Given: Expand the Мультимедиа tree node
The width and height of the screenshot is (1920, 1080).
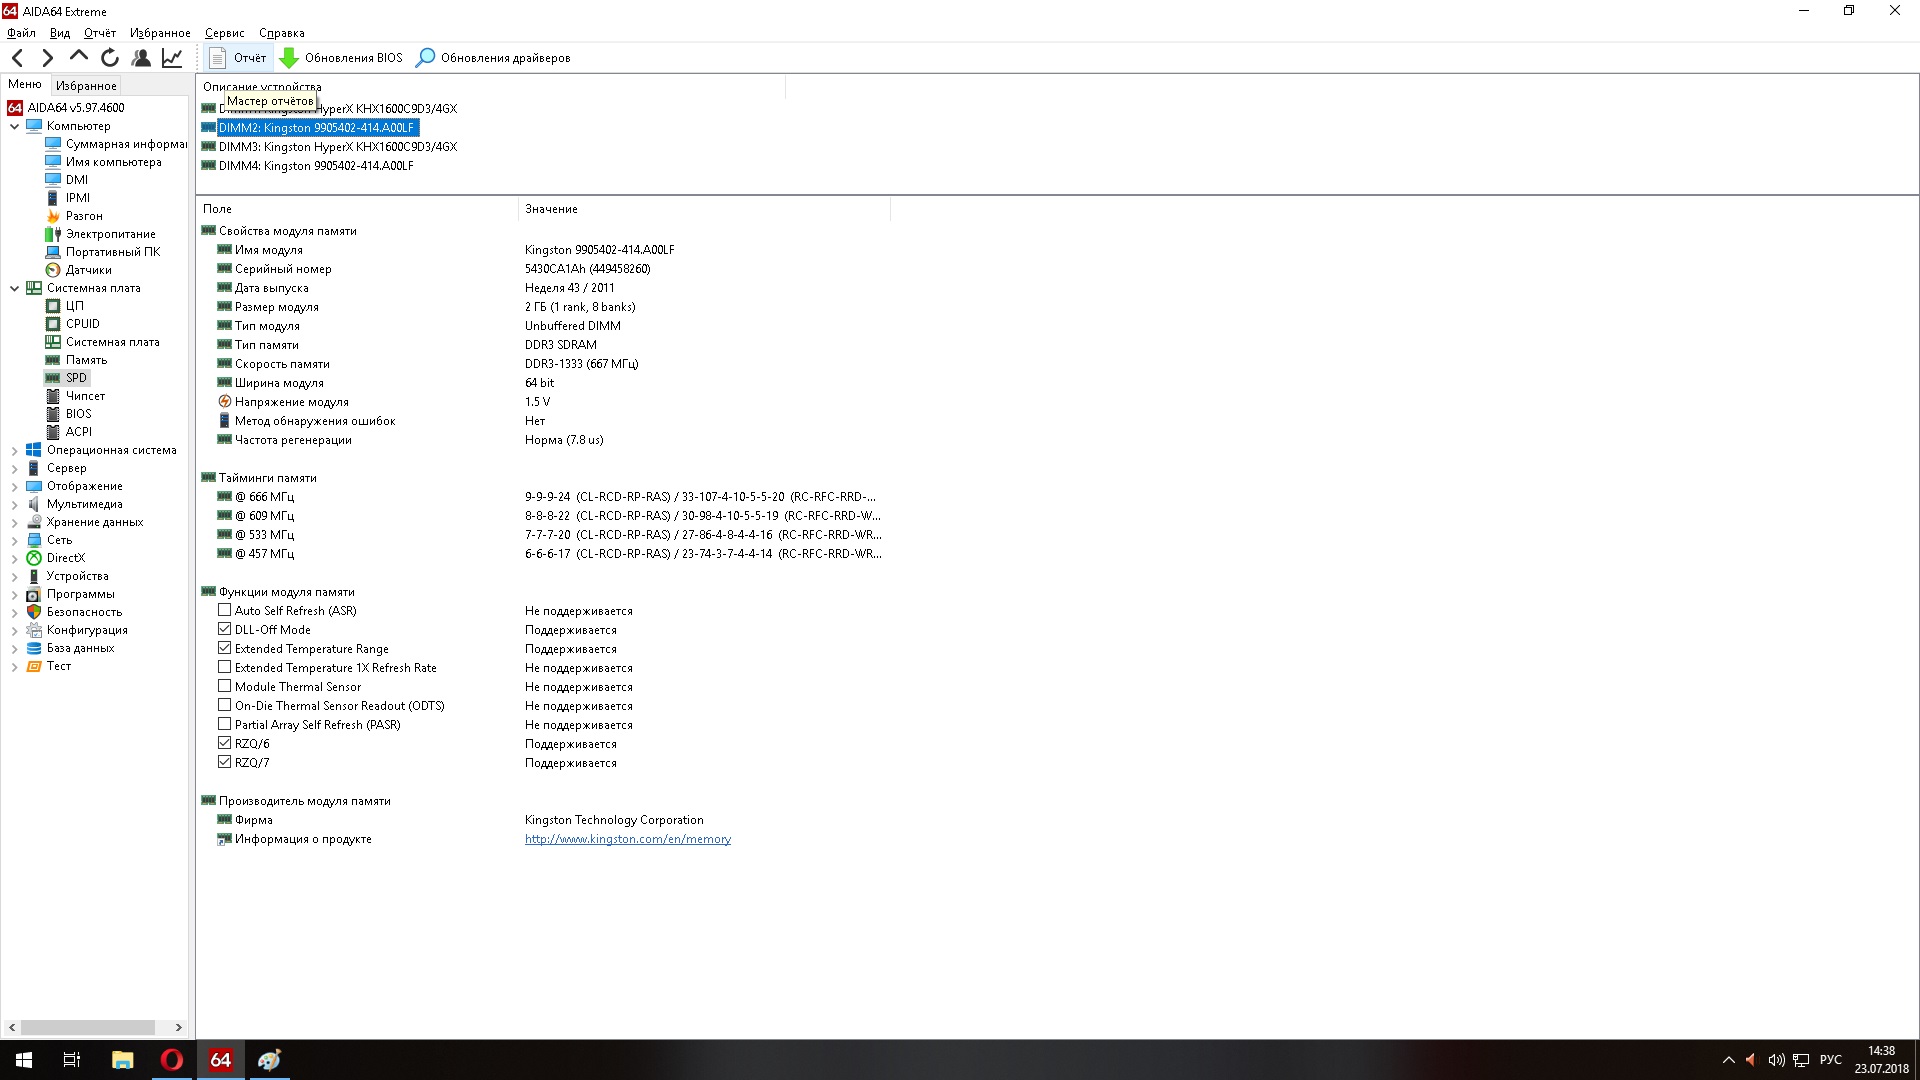Looking at the screenshot, I should (14, 504).
